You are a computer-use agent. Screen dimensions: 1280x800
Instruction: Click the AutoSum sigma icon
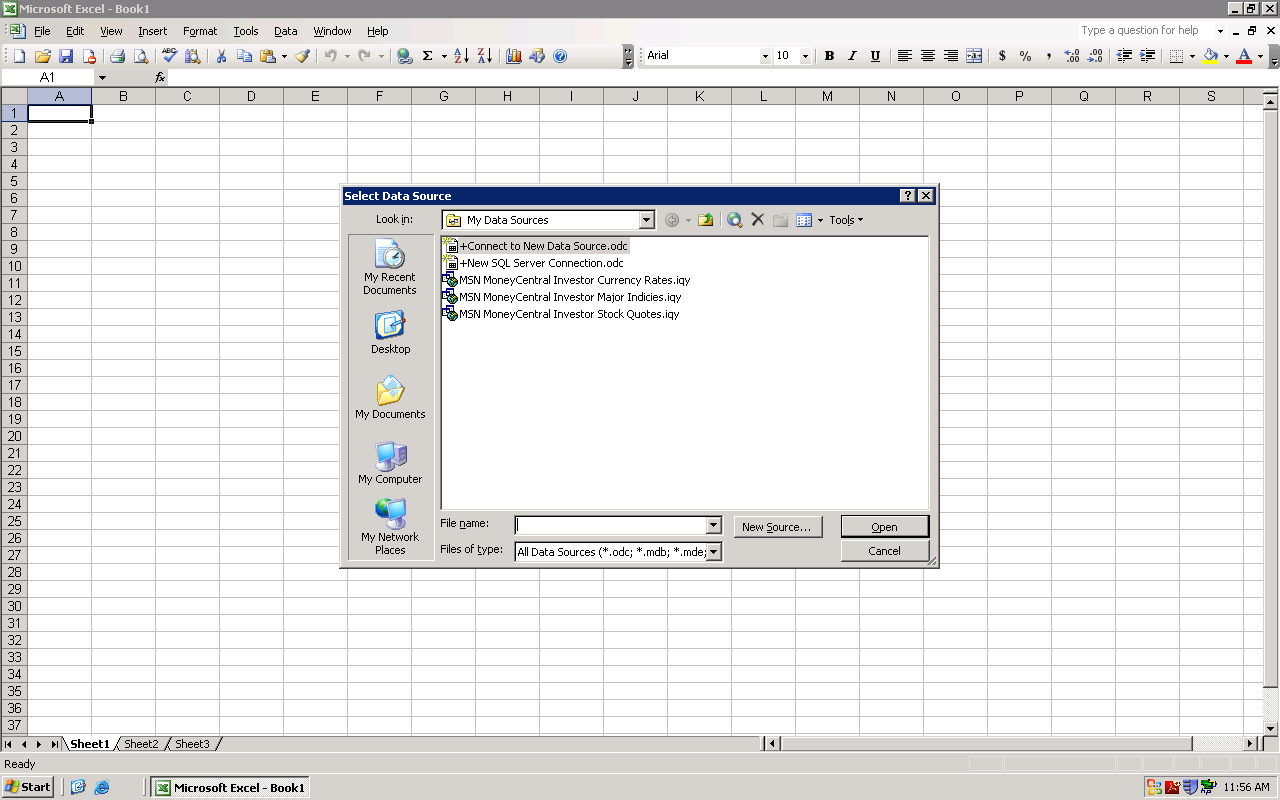428,56
